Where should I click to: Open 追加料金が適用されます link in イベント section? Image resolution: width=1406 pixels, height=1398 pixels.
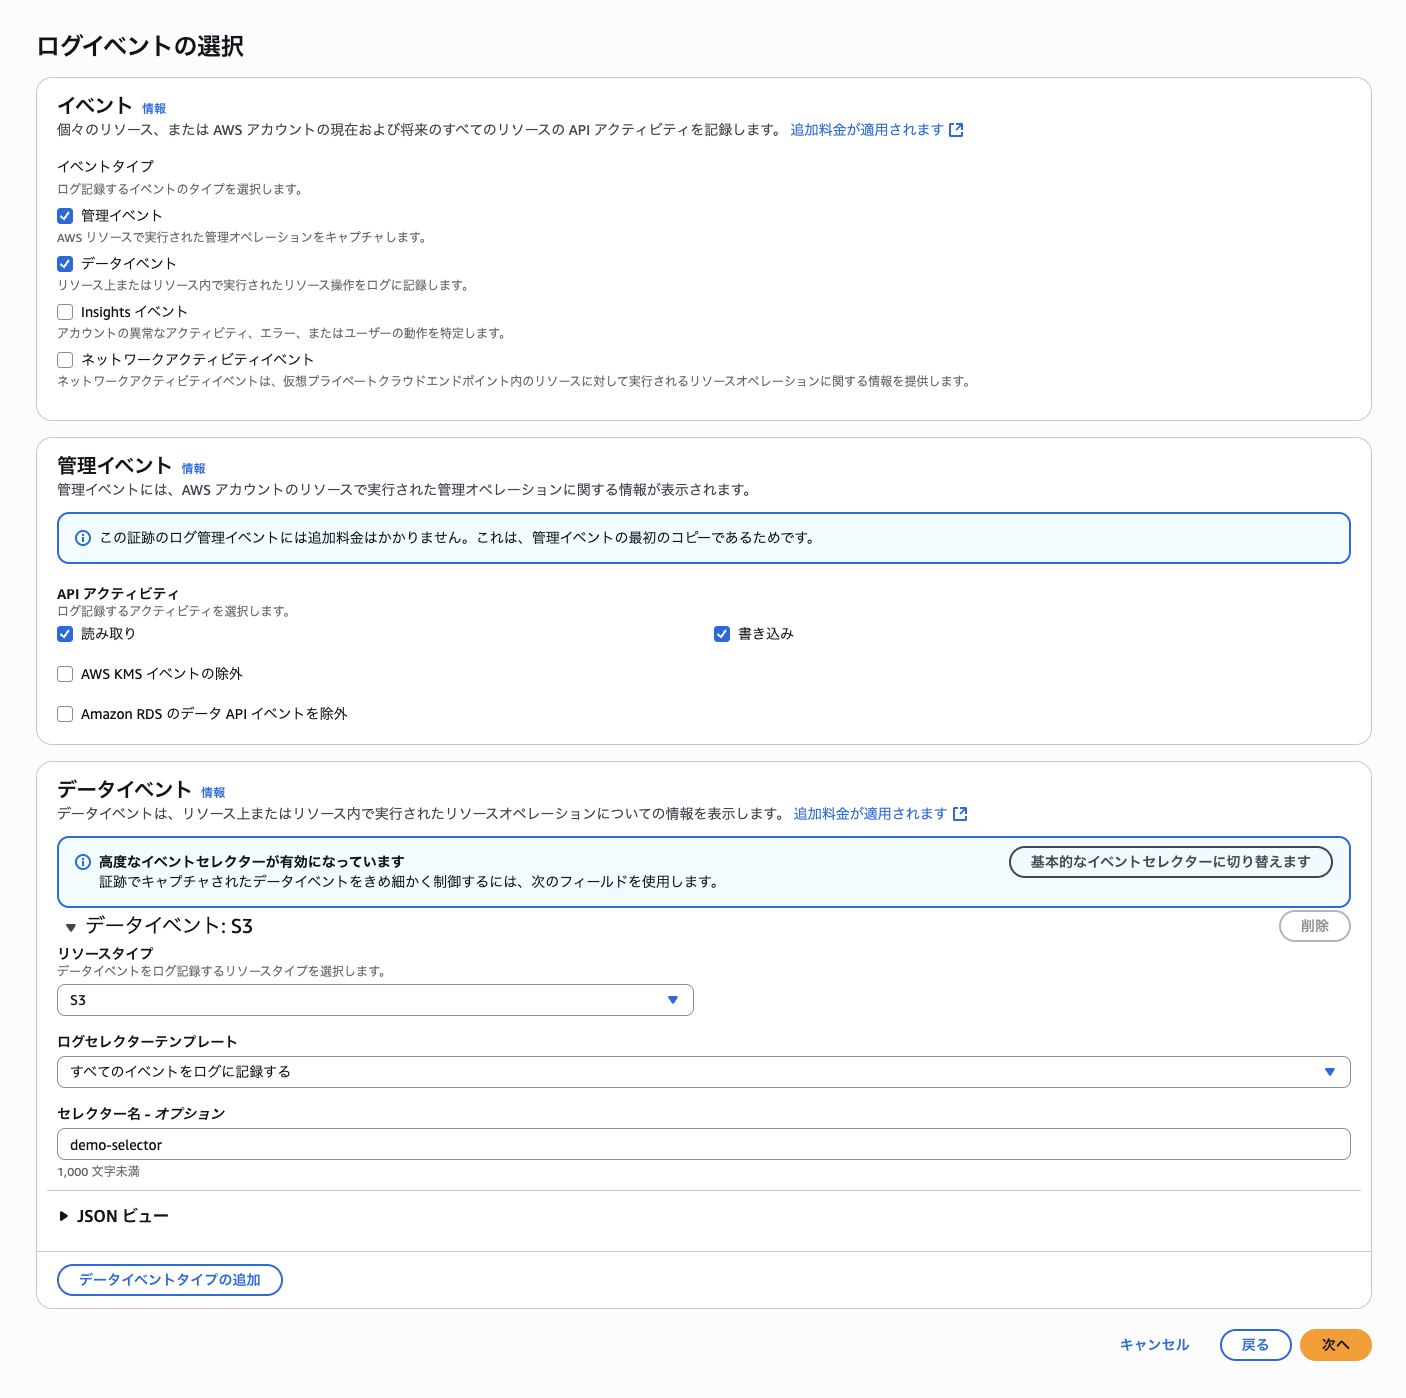pyautogui.click(x=867, y=130)
